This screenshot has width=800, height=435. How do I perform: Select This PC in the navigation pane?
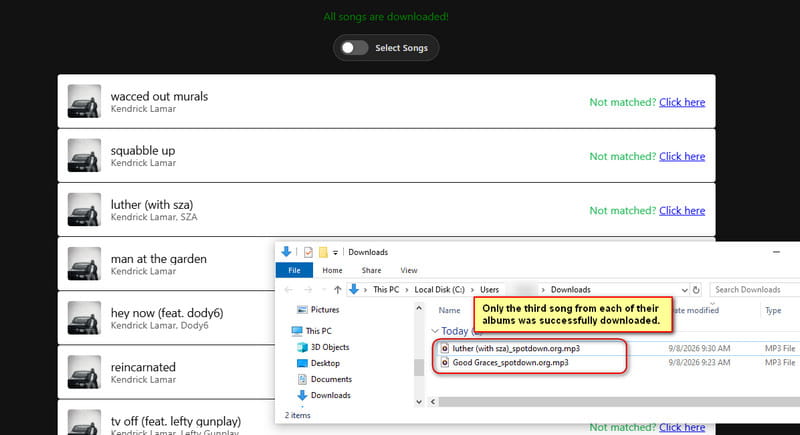(318, 331)
